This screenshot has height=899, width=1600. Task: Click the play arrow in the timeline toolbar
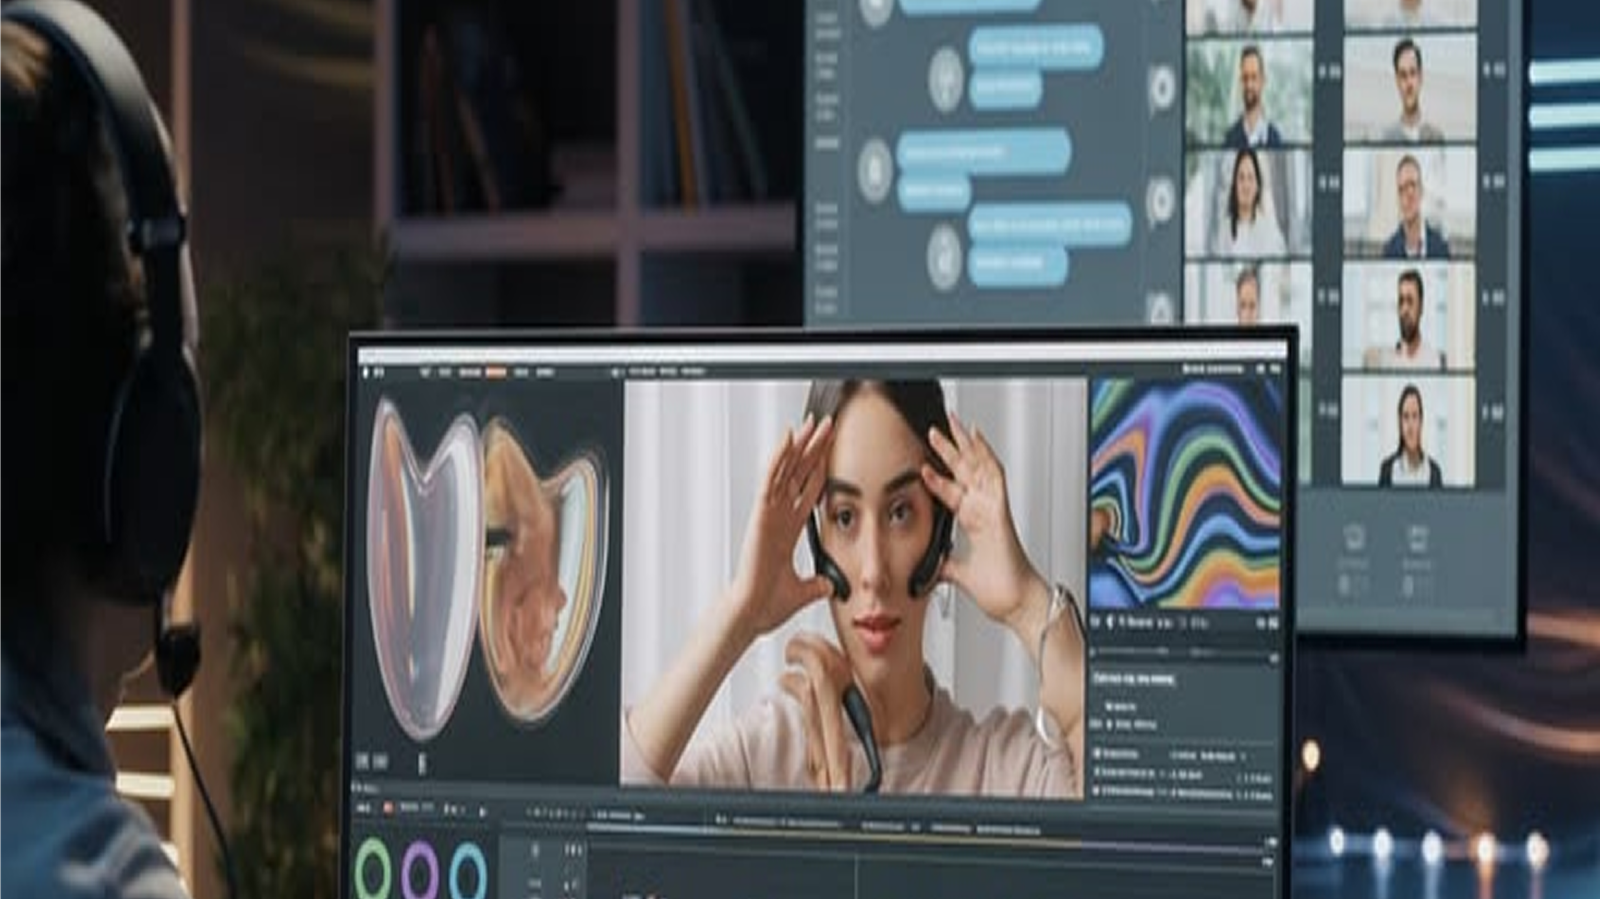pyautogui.click(x=482, y=811)
